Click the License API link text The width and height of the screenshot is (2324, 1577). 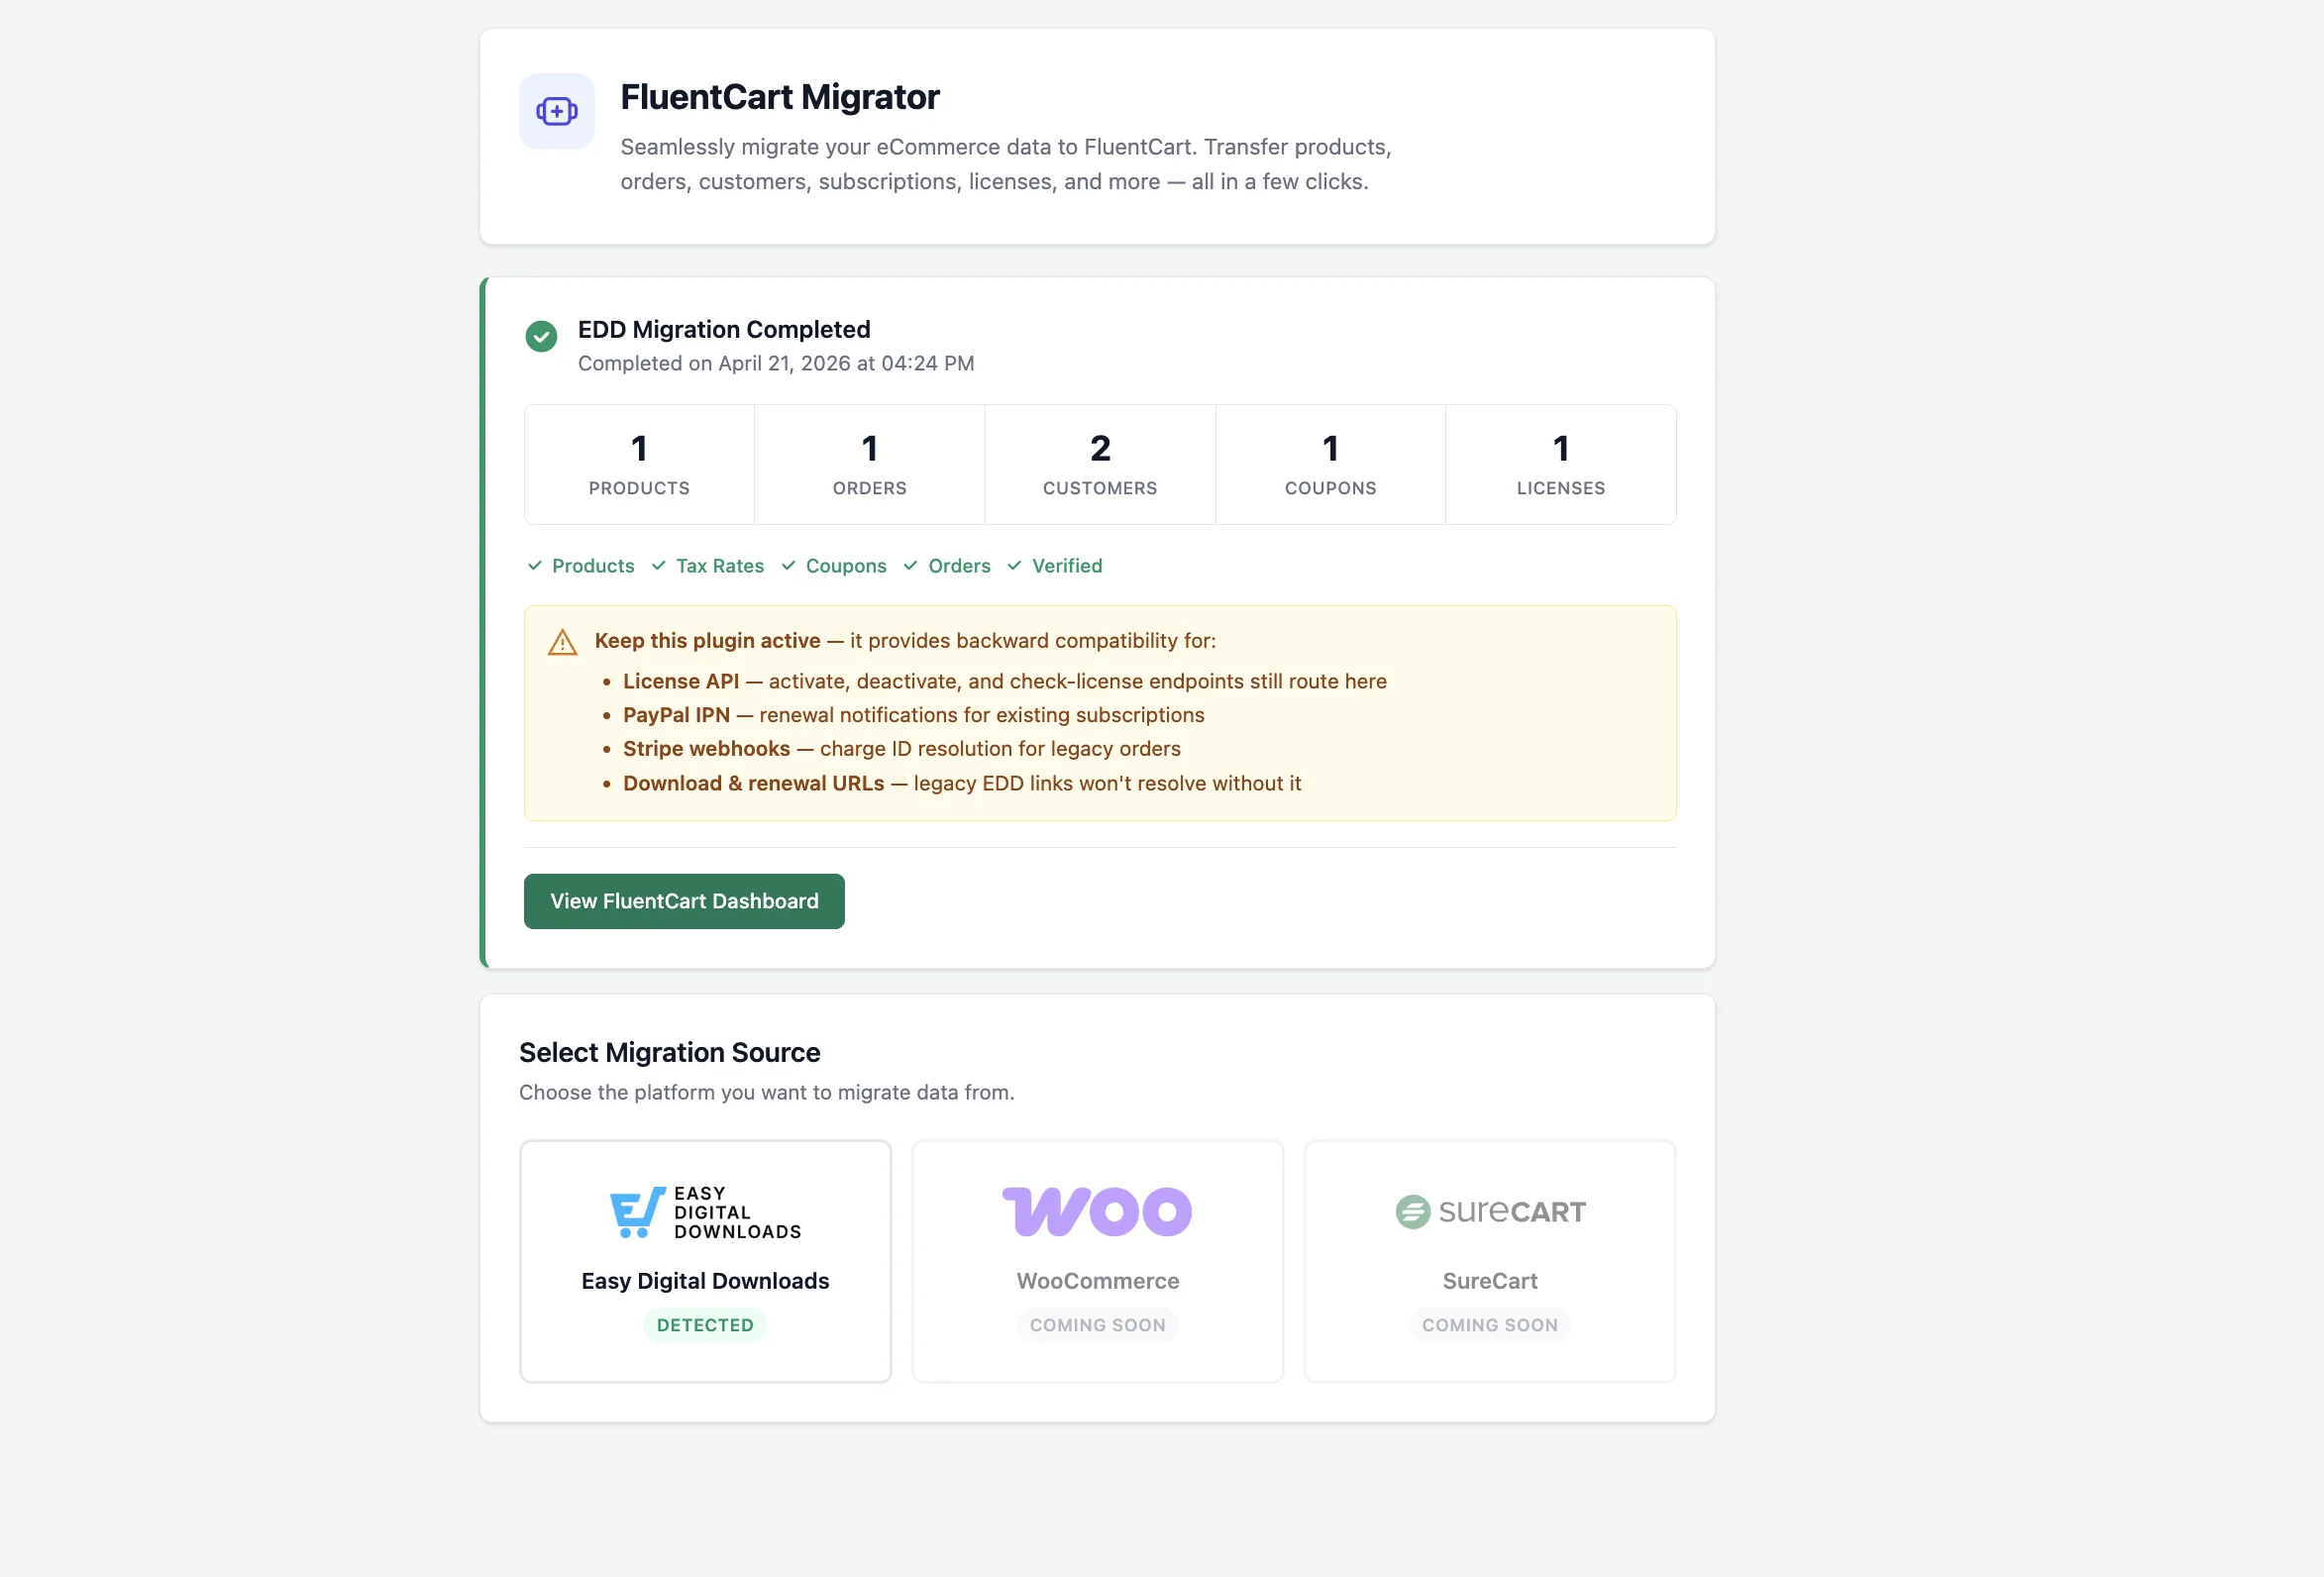[681, 681]
